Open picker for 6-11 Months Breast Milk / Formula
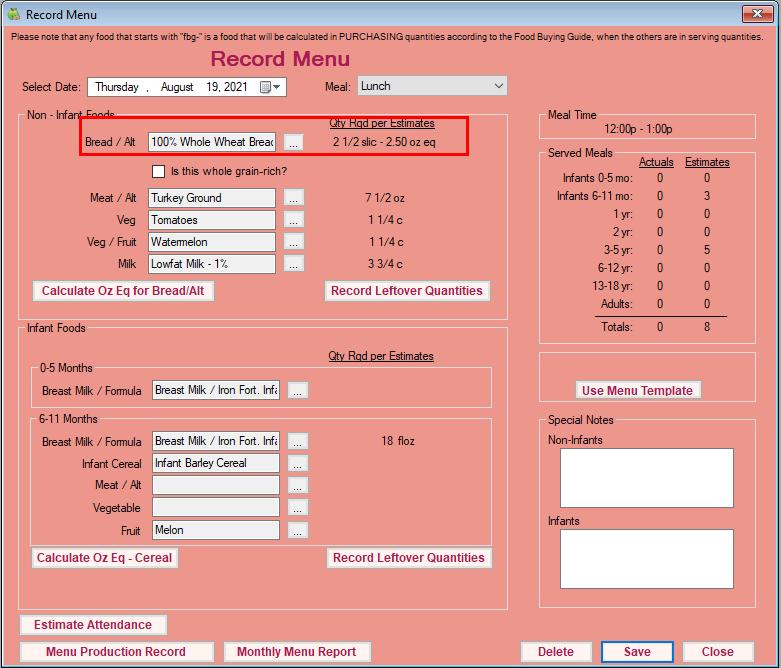 [297, 441]
